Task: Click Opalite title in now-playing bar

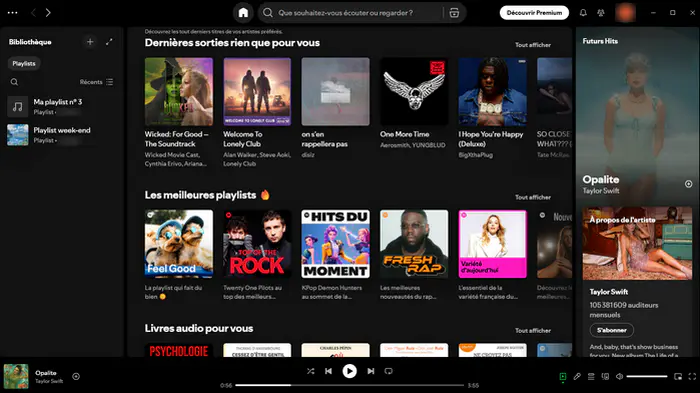Action: (46, 372)
